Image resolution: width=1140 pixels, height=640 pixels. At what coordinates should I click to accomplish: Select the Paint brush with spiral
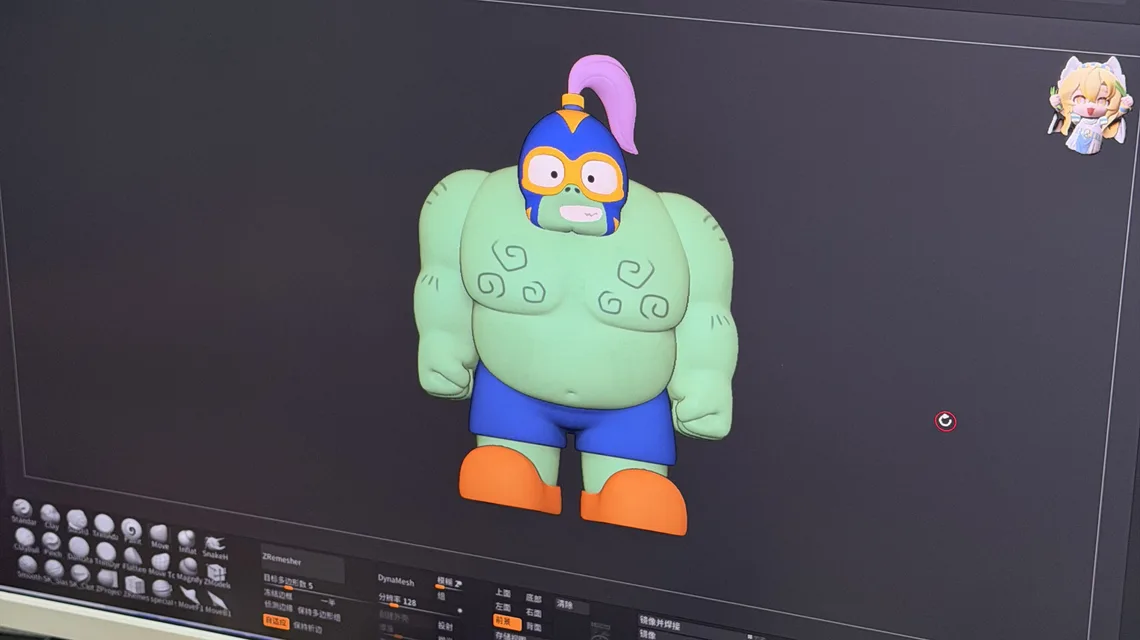tap(132, 530)
